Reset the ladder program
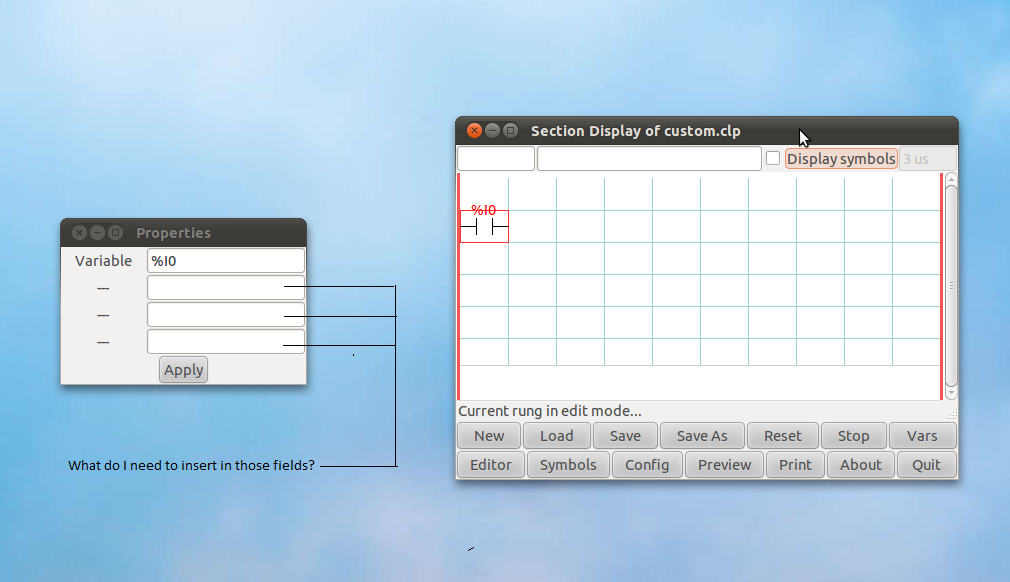This screenshot has width=1010, height=582. [x=783, y=436]
